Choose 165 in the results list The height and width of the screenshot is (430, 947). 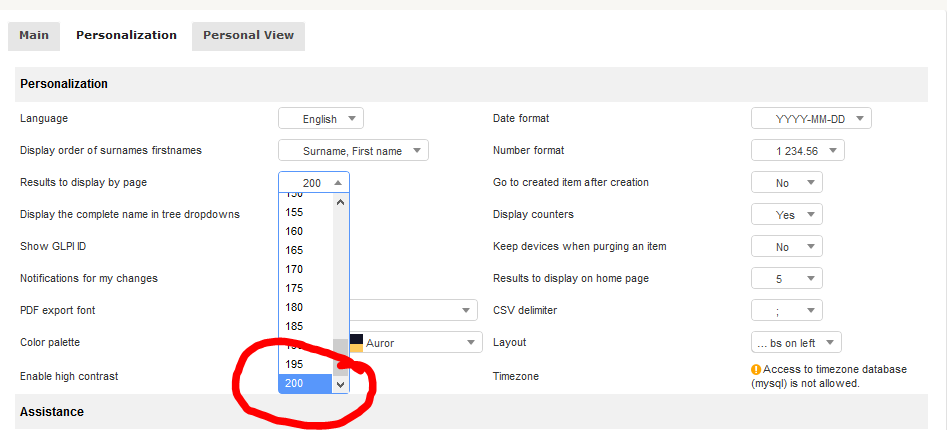[x=306, y=250]
